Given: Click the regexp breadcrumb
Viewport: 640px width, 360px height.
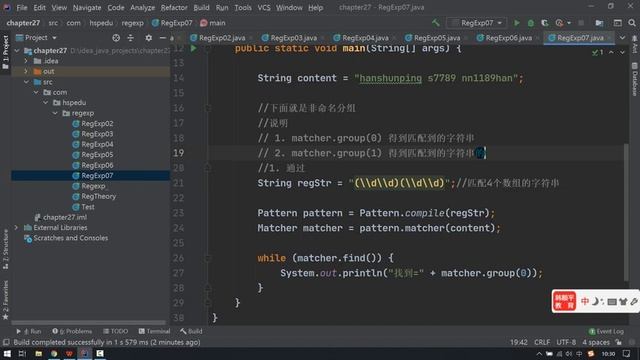Looking at the screenshot, I should coord(132,23).
